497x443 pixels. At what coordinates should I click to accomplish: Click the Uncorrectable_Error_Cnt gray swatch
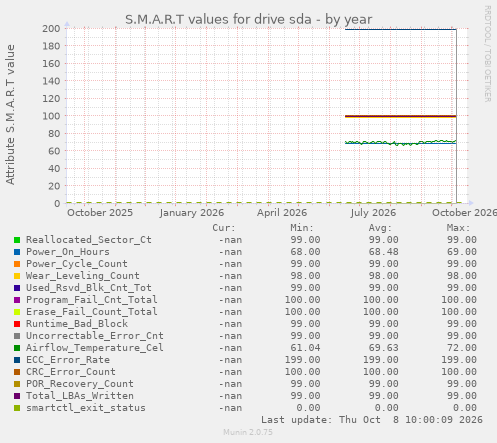[17, 336]
